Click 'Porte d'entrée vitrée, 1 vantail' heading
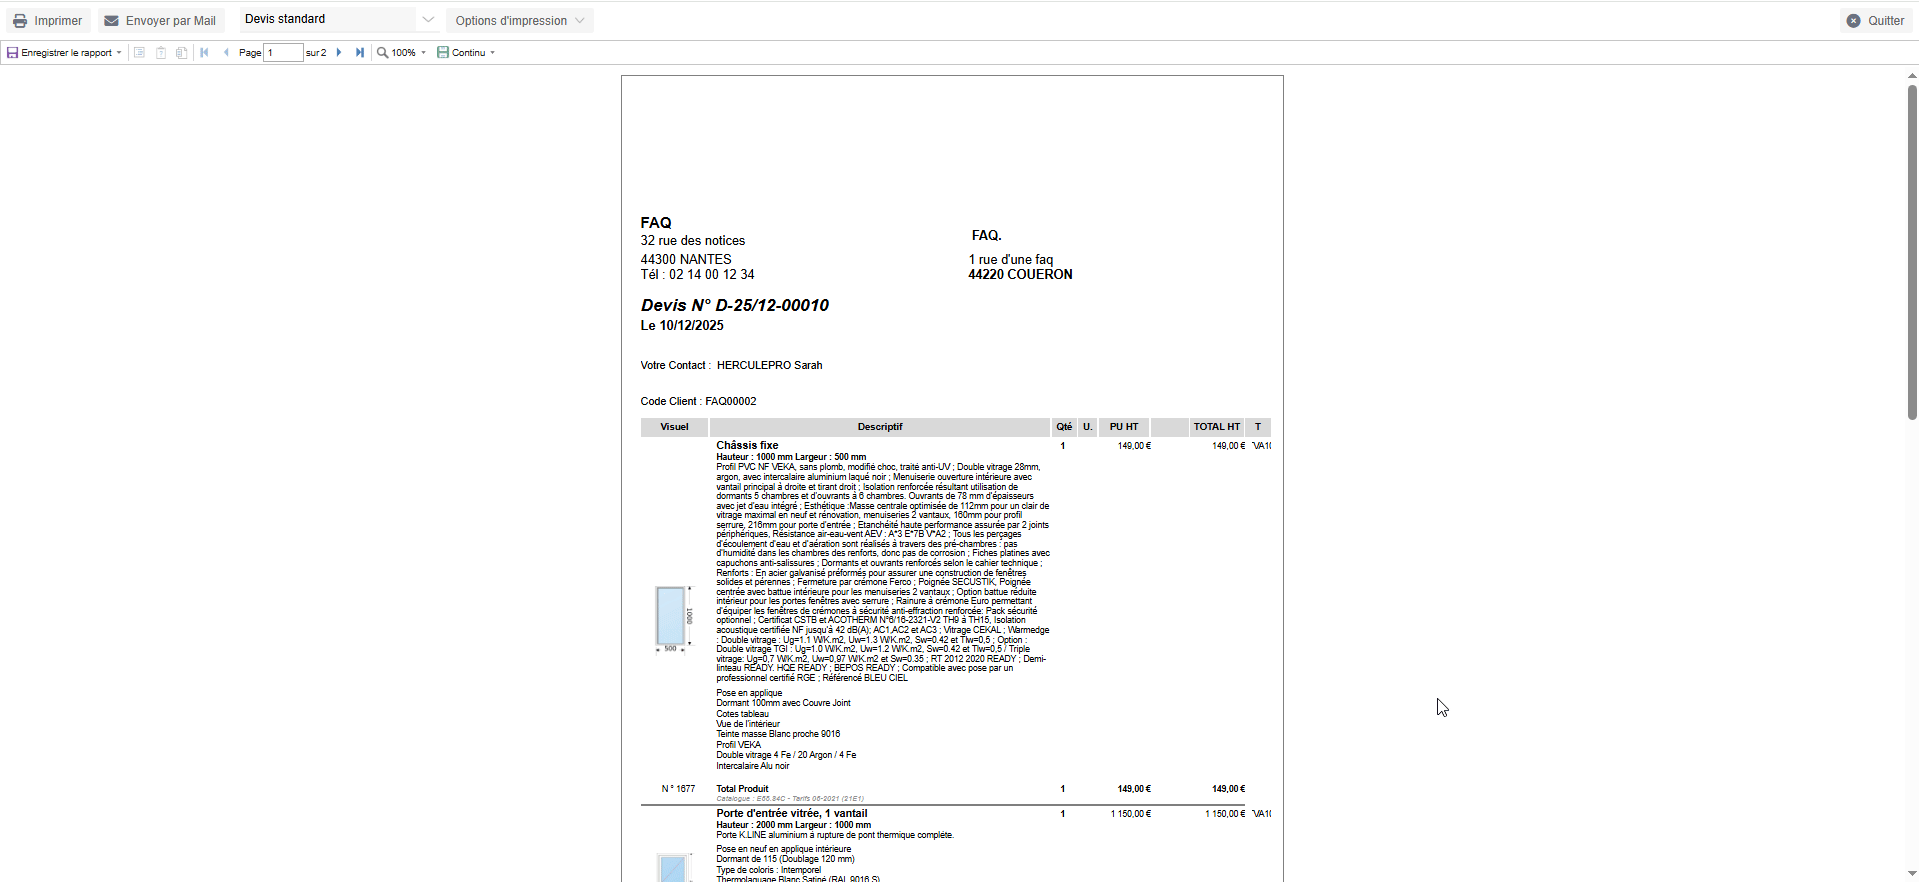 792,814
